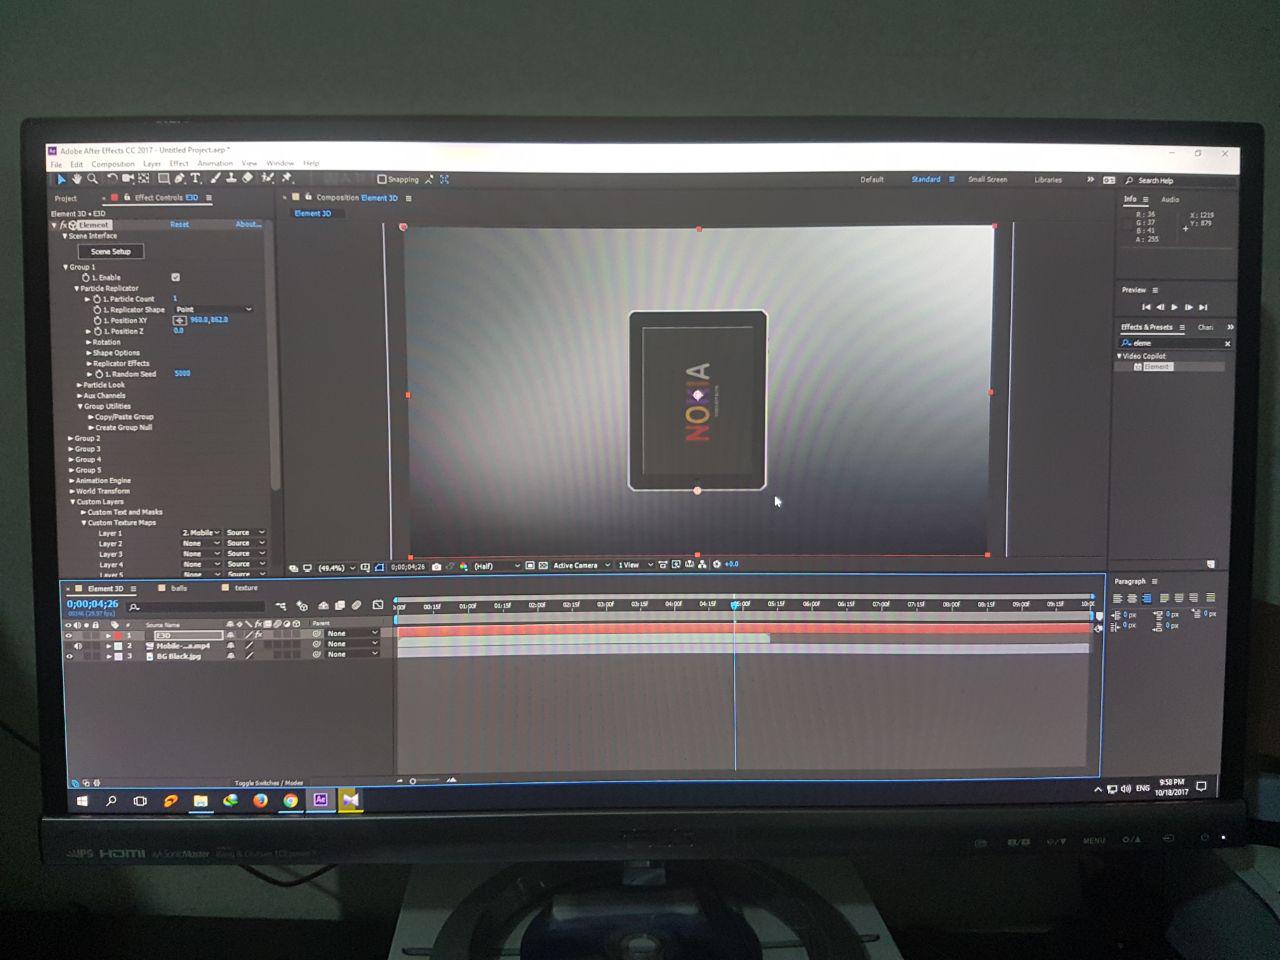Open the Effect menu
The height and width of the screenshot is (960, 1280).
pyautogui.click(x=179, y=164)
